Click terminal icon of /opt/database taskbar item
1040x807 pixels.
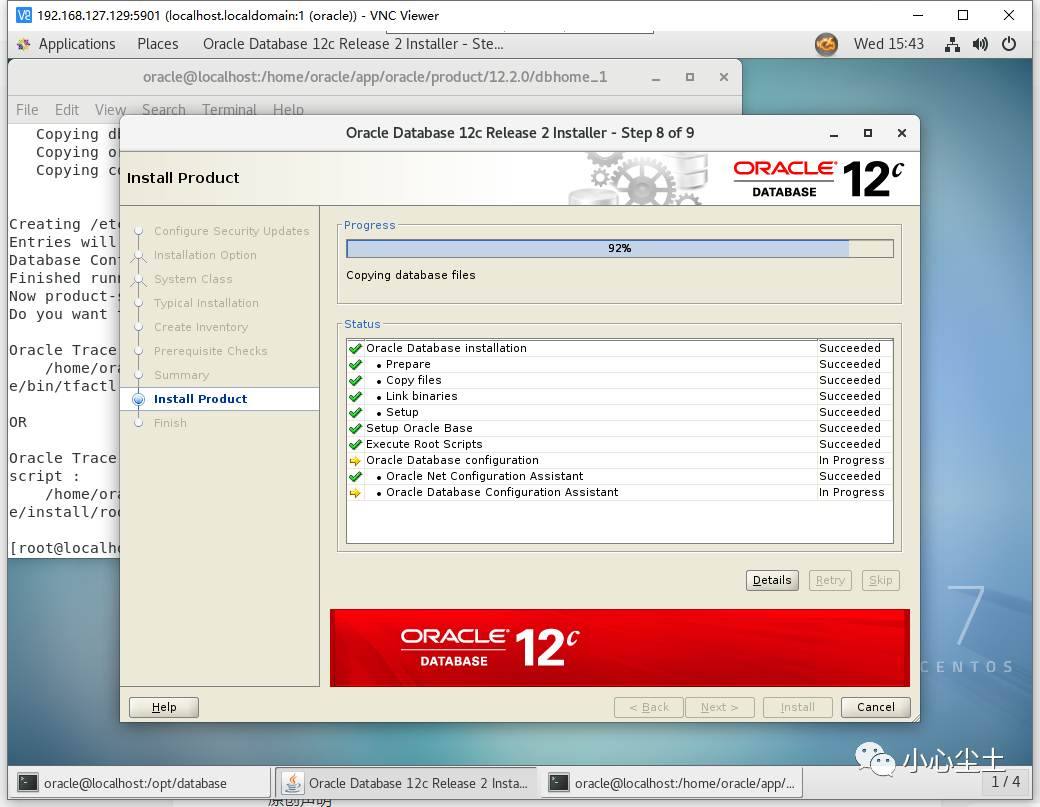point(28,782)
